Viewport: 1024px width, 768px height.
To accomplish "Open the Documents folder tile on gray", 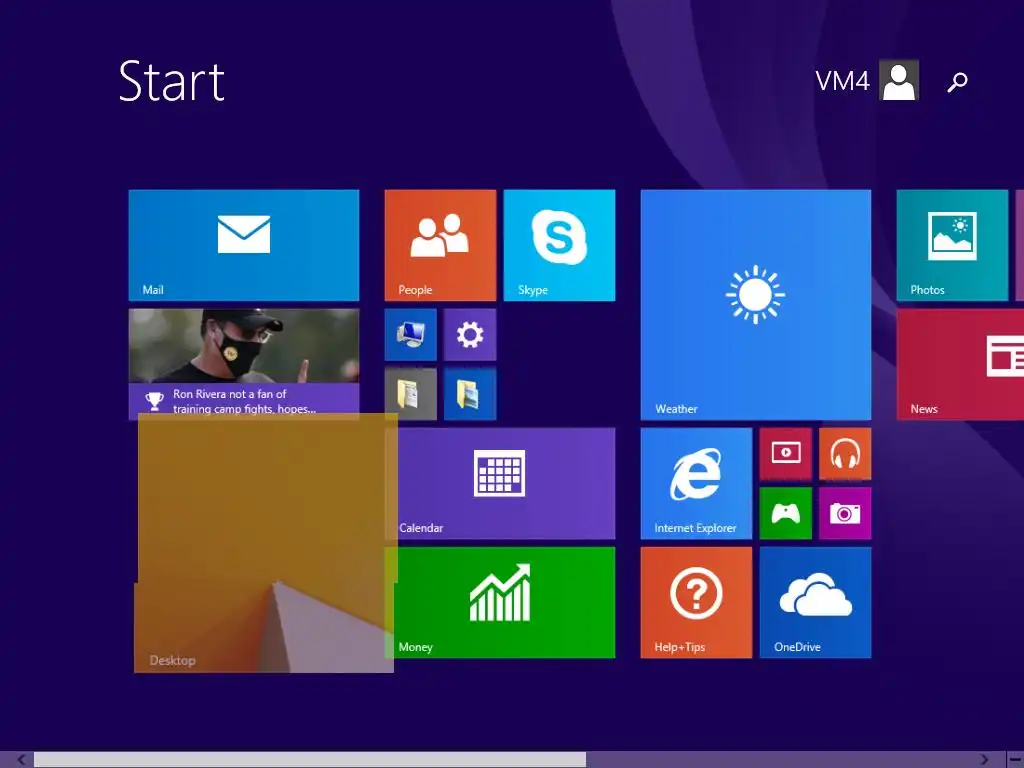I will pos(411,394).
